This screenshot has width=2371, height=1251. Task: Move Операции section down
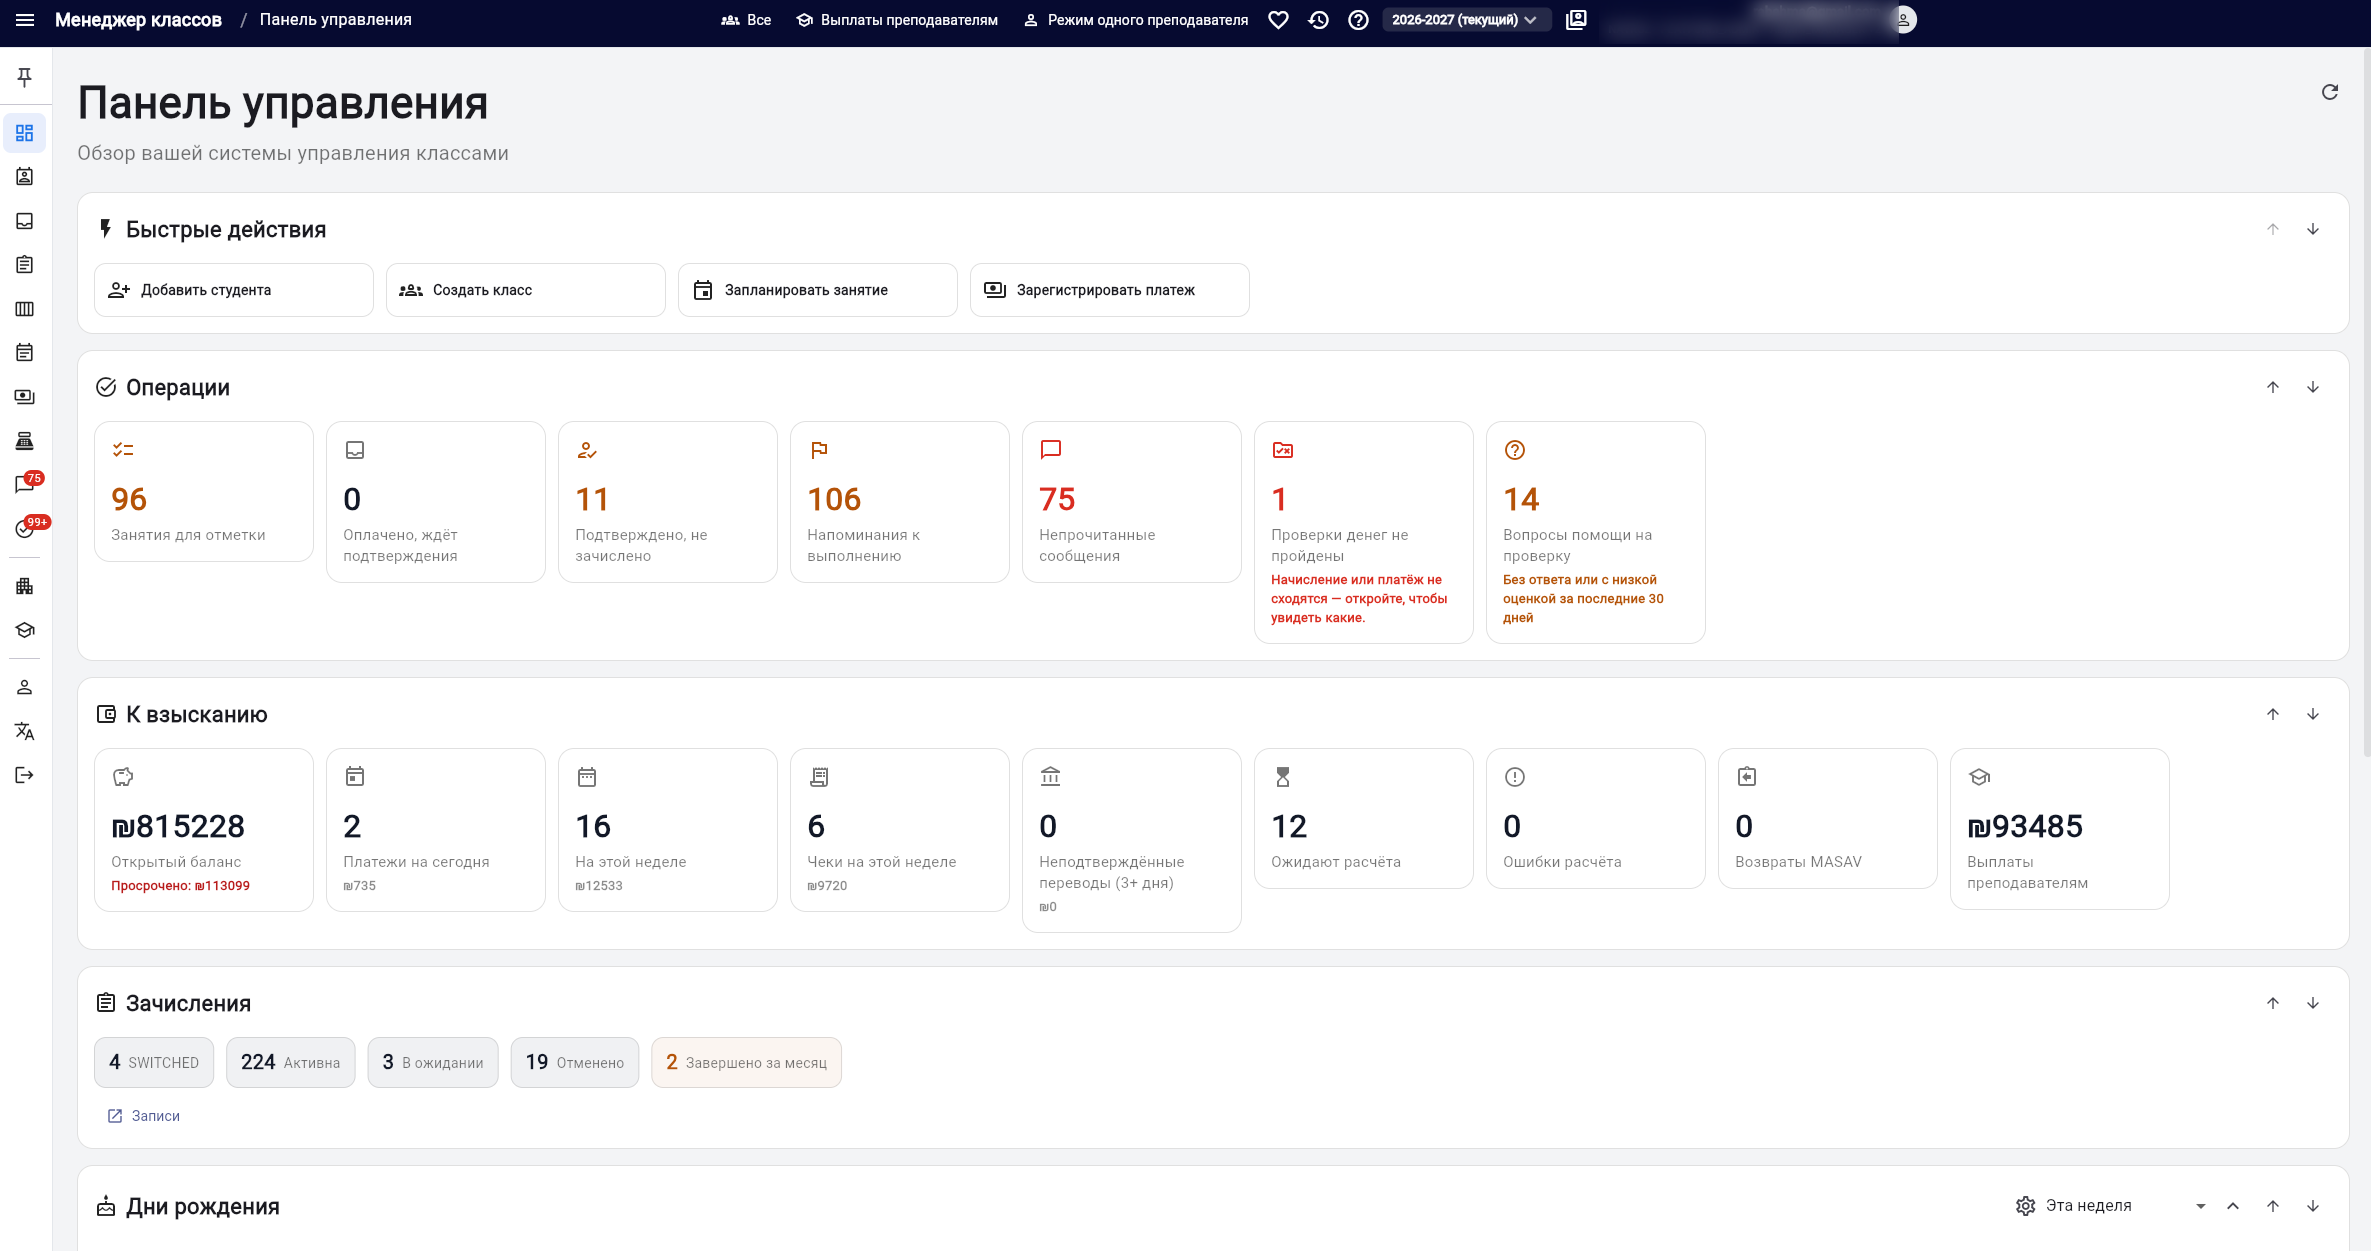2313,387
